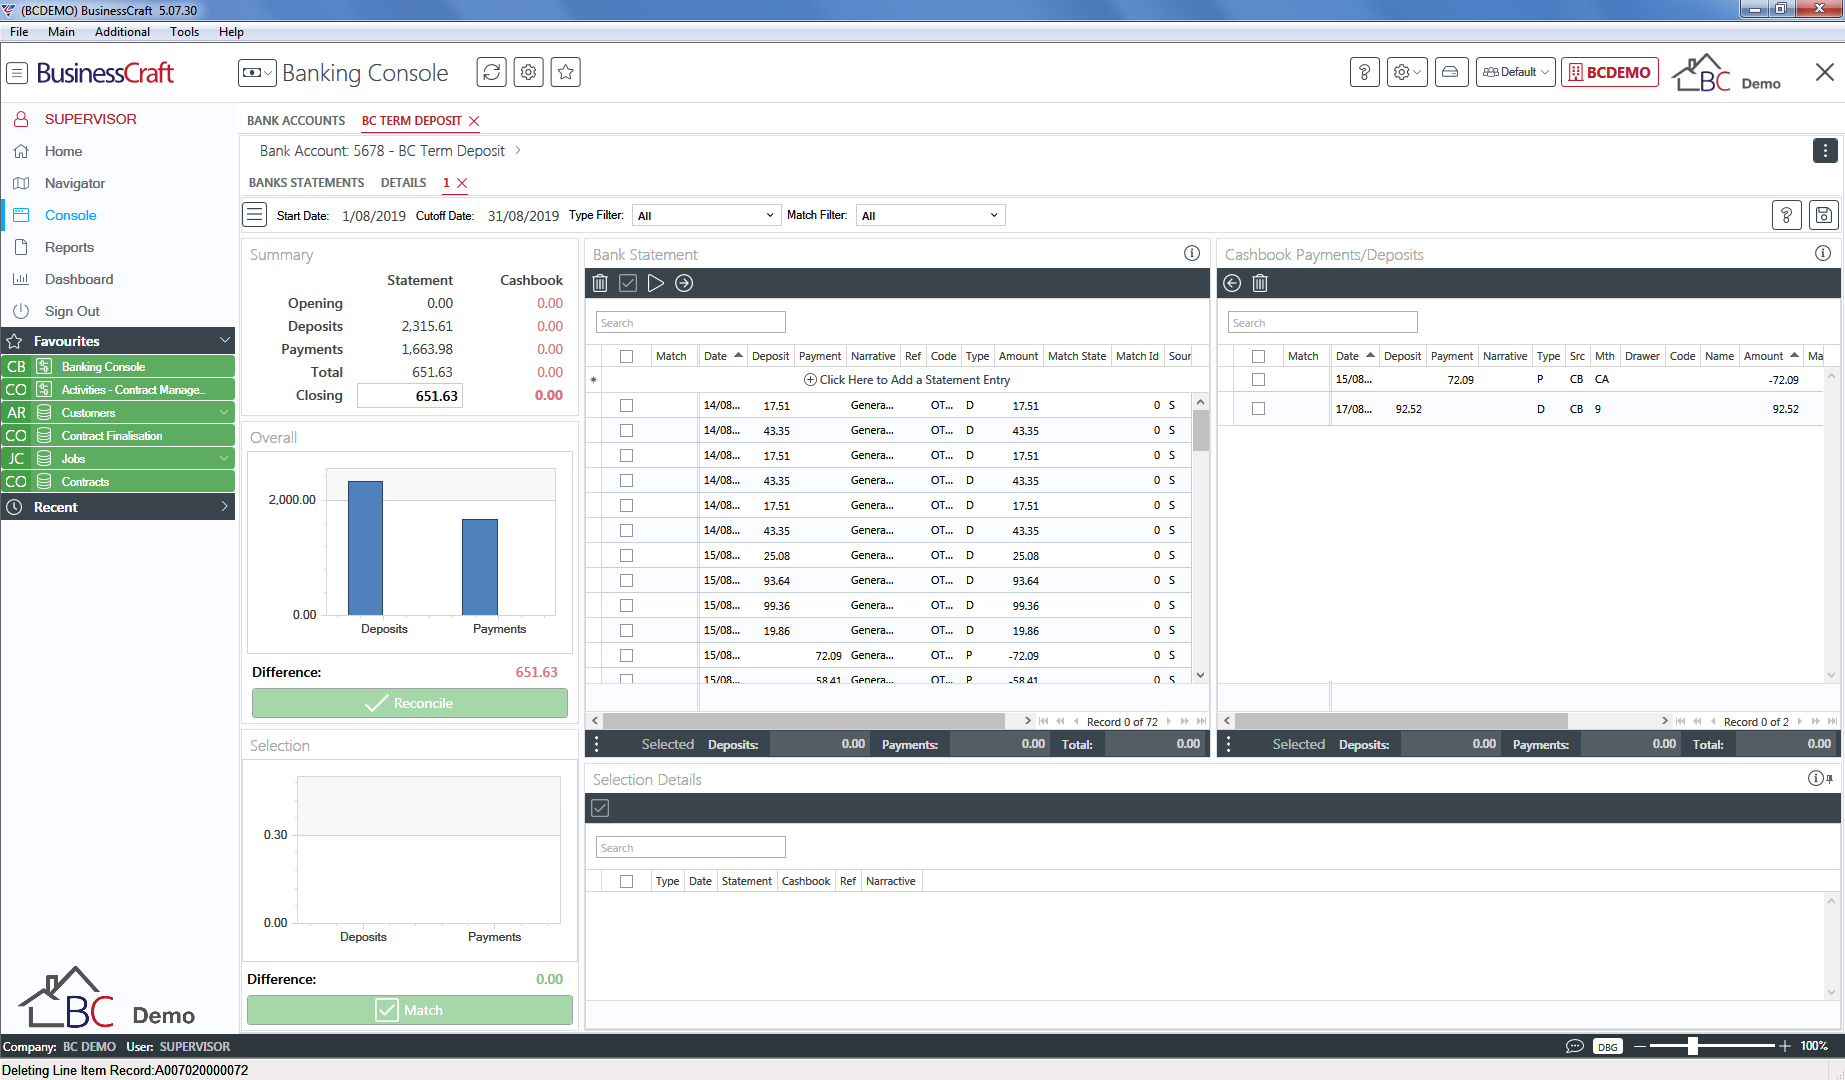Click the play arrow icon in Bank Statement toolbar
This screenshot has width=1845, height=1080.
656,283
